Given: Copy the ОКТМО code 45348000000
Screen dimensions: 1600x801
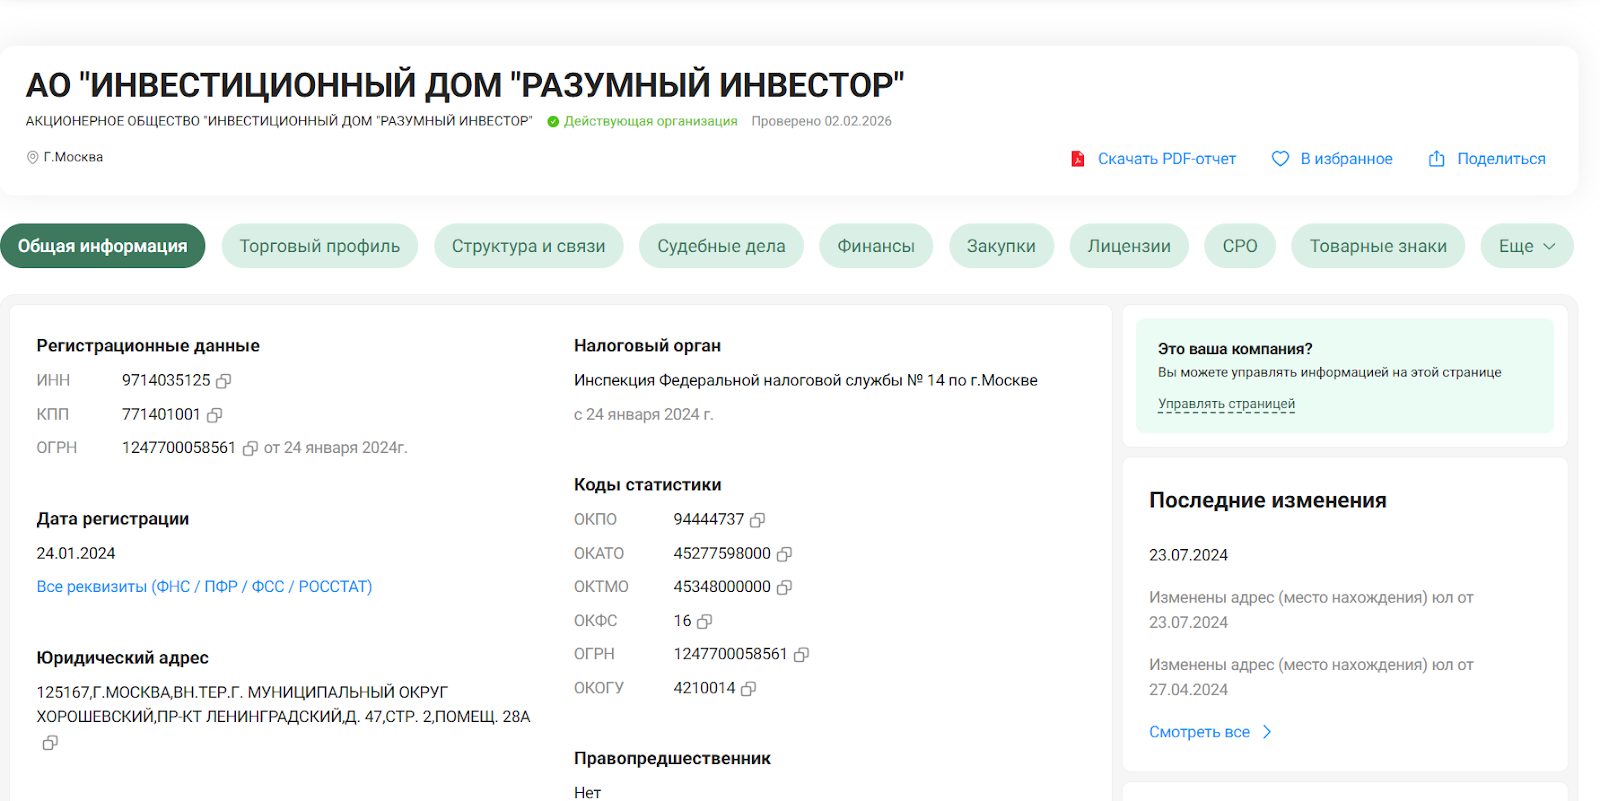Looking at the screenshot, I should (x=784, y=587).
